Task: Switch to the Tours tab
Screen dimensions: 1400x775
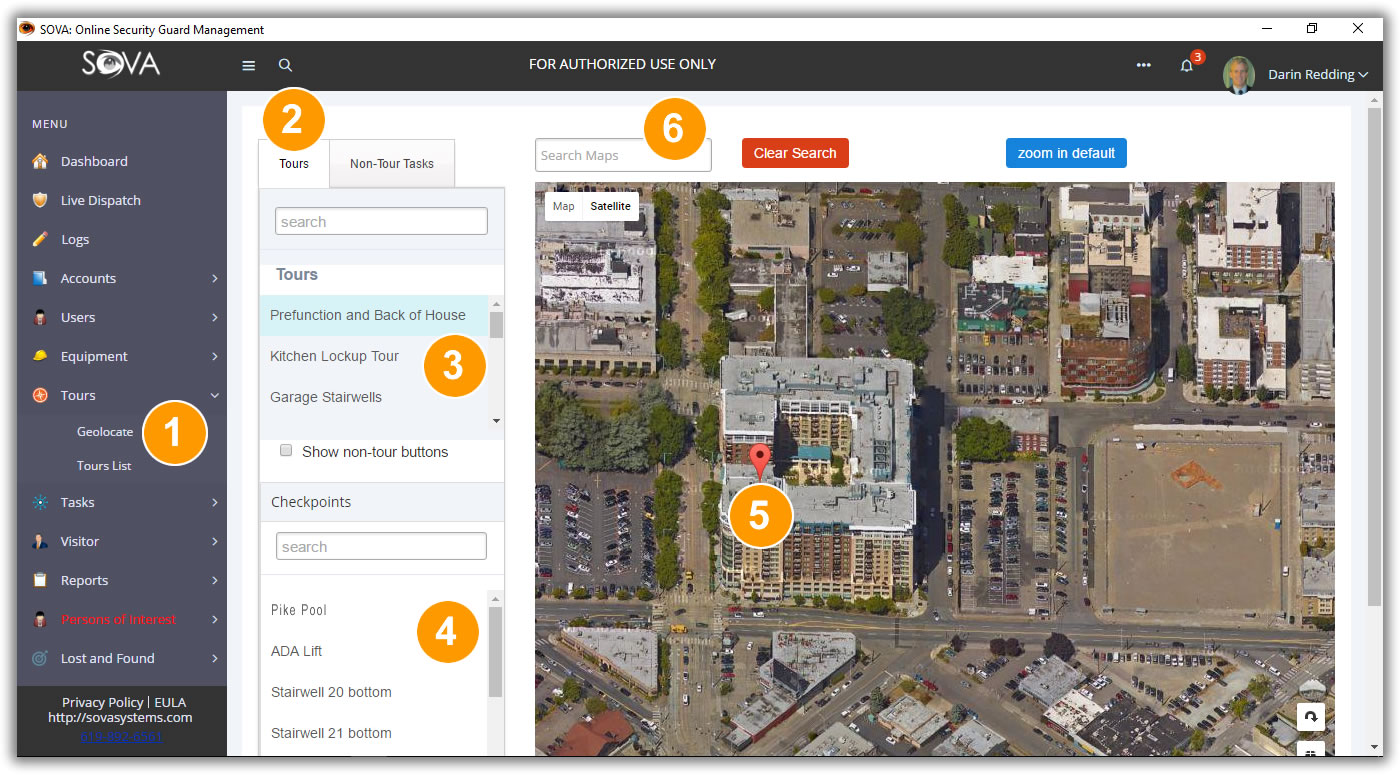Action: pyautogui.click(x=294, y=164)
